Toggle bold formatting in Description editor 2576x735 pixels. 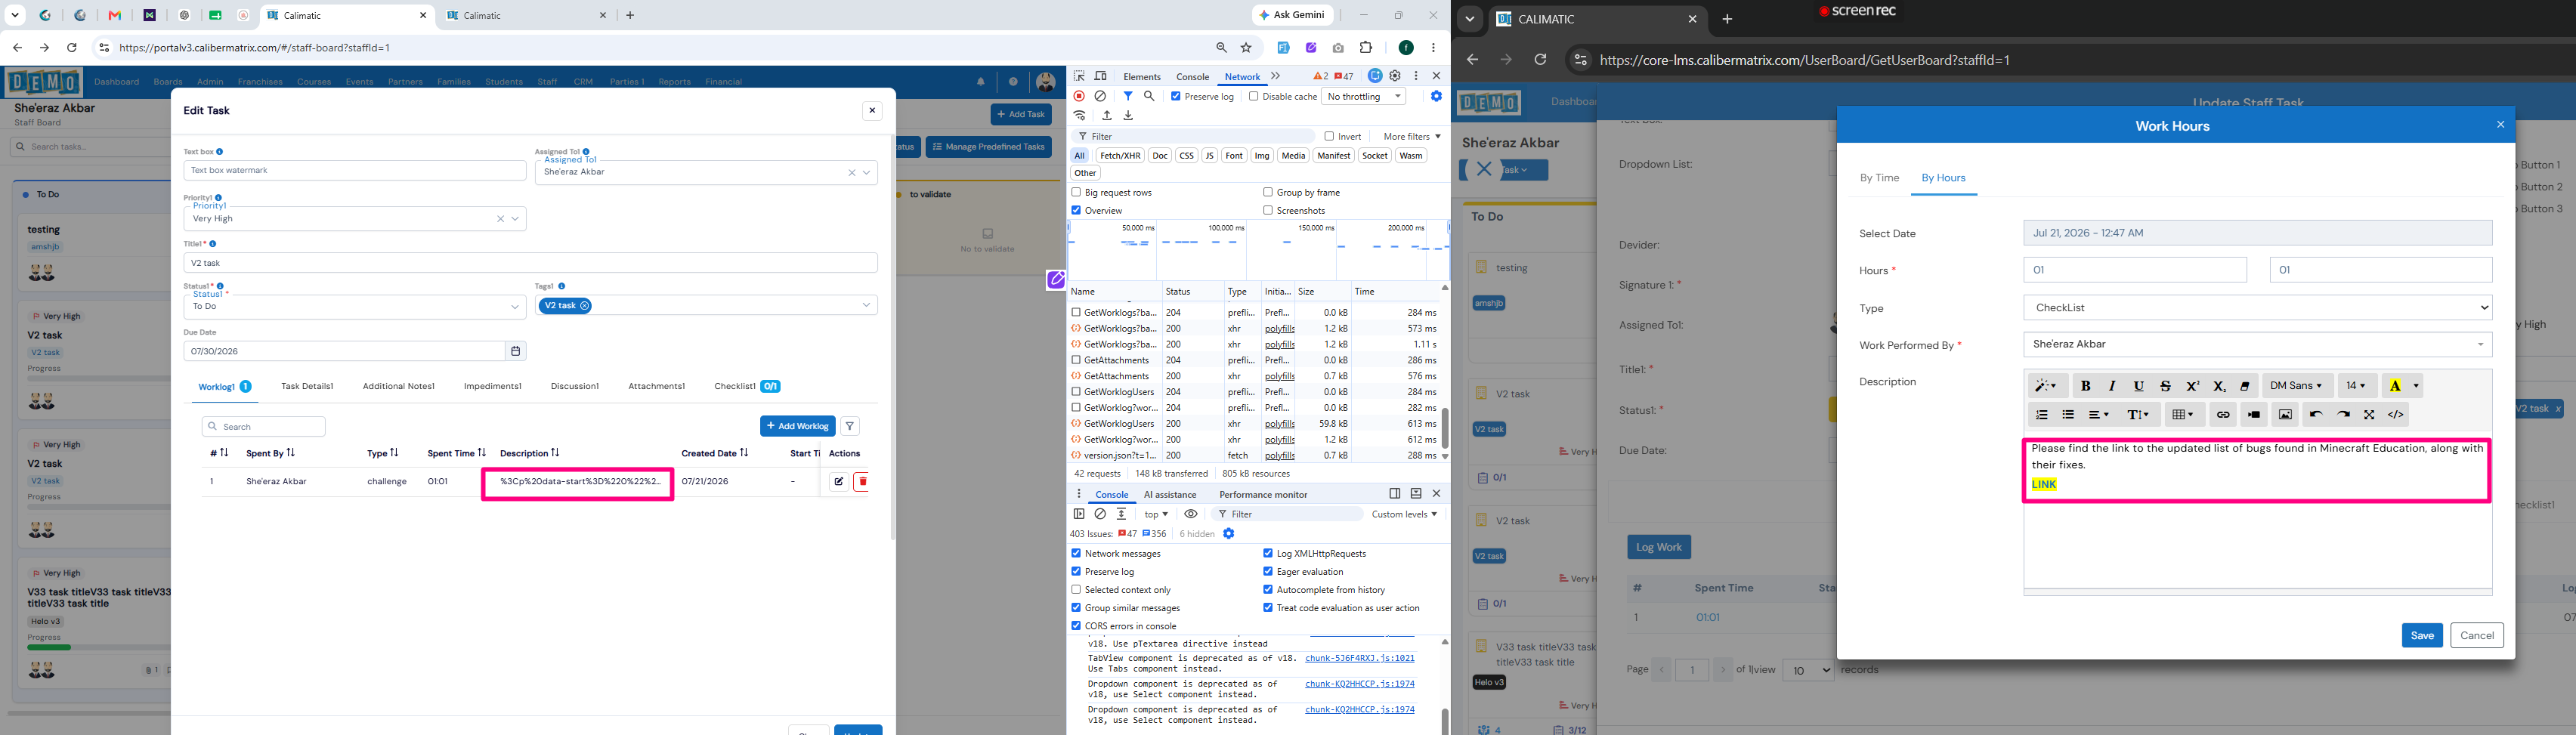tap(2085, 386)
